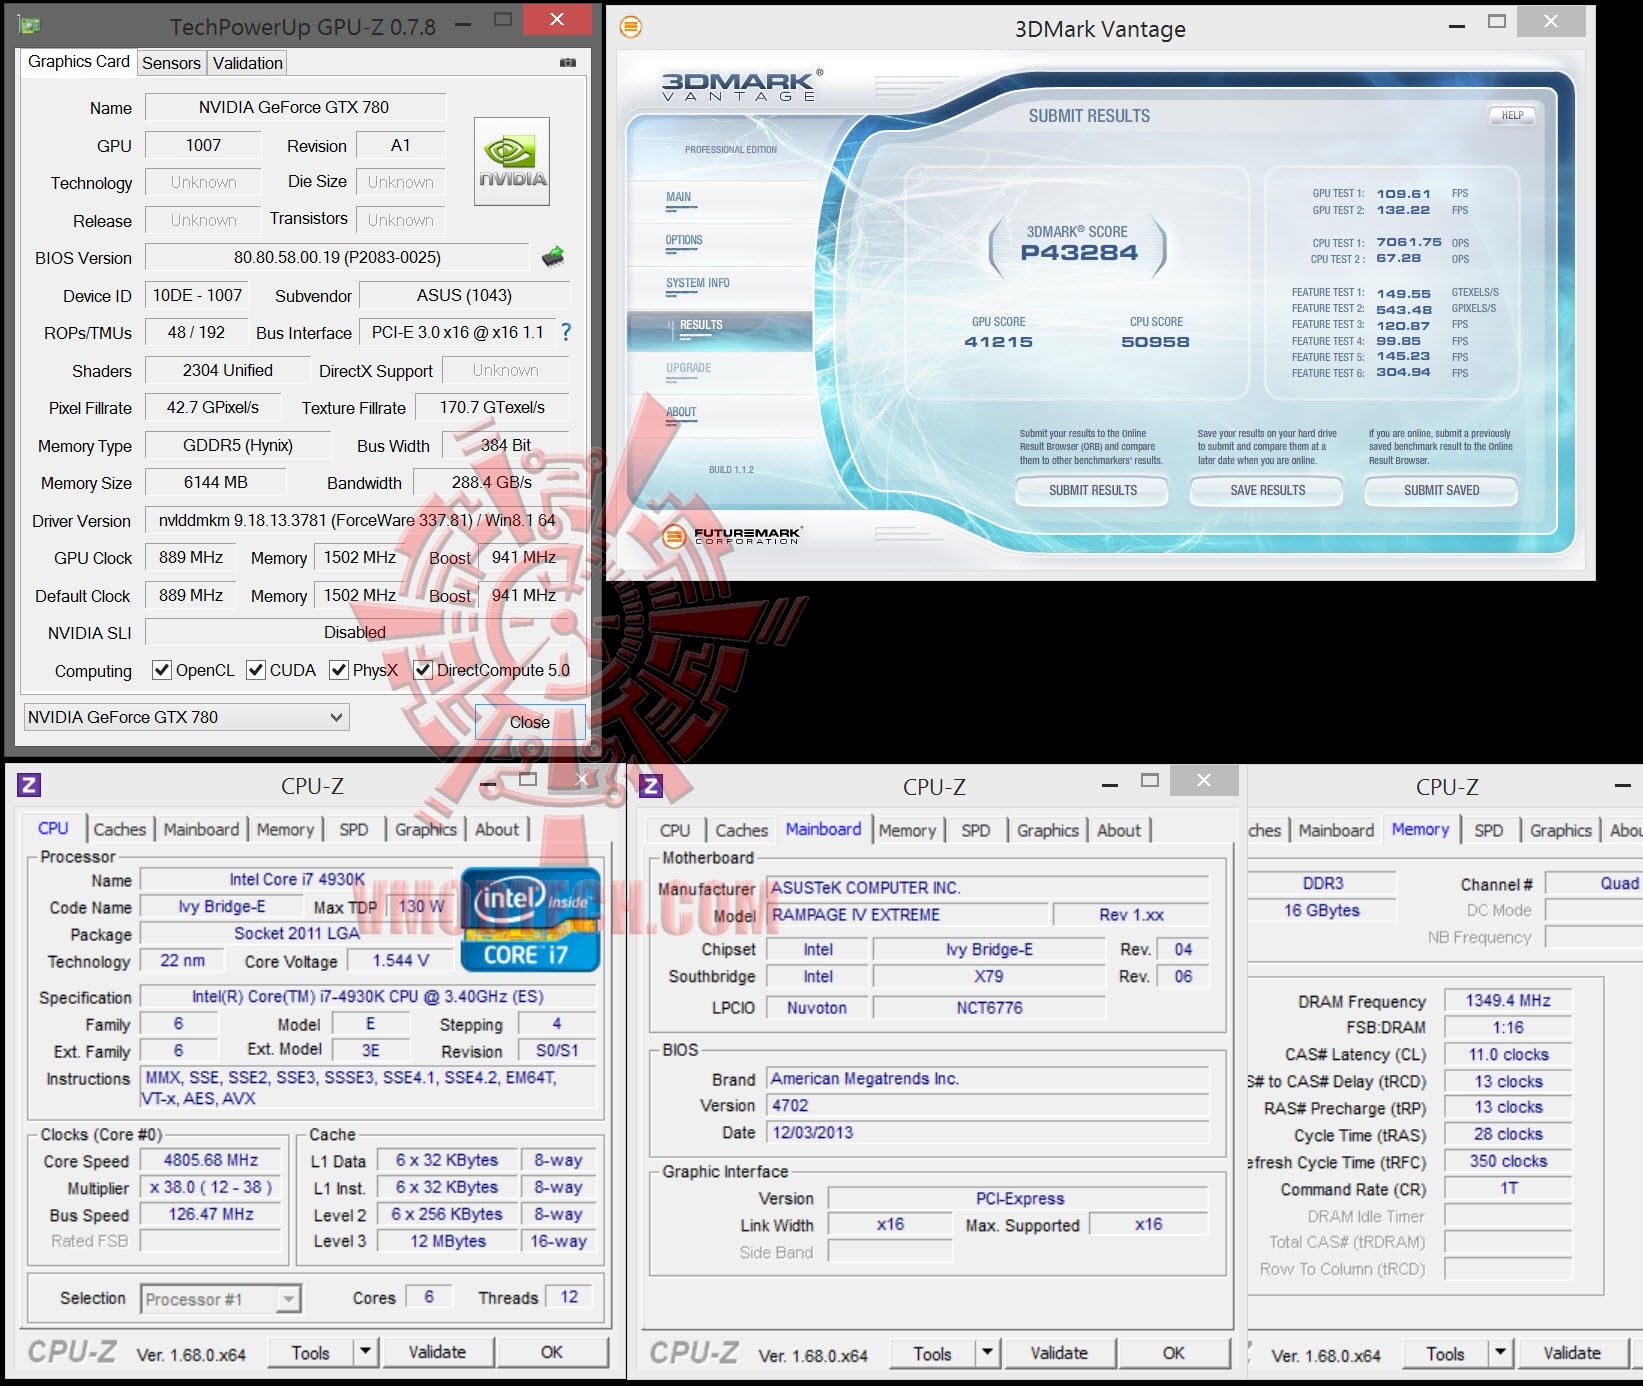This screenshot has width=1643, height=1386.
Task: Open the Memory tab in the Mainboard window
Action: click(x=907, y=830)
